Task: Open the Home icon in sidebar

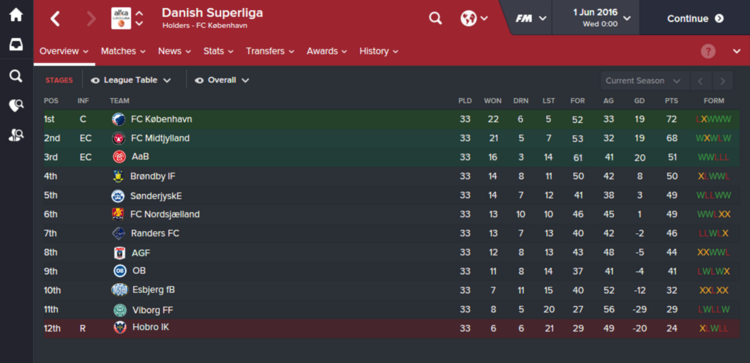Action: tap(16, 15)
